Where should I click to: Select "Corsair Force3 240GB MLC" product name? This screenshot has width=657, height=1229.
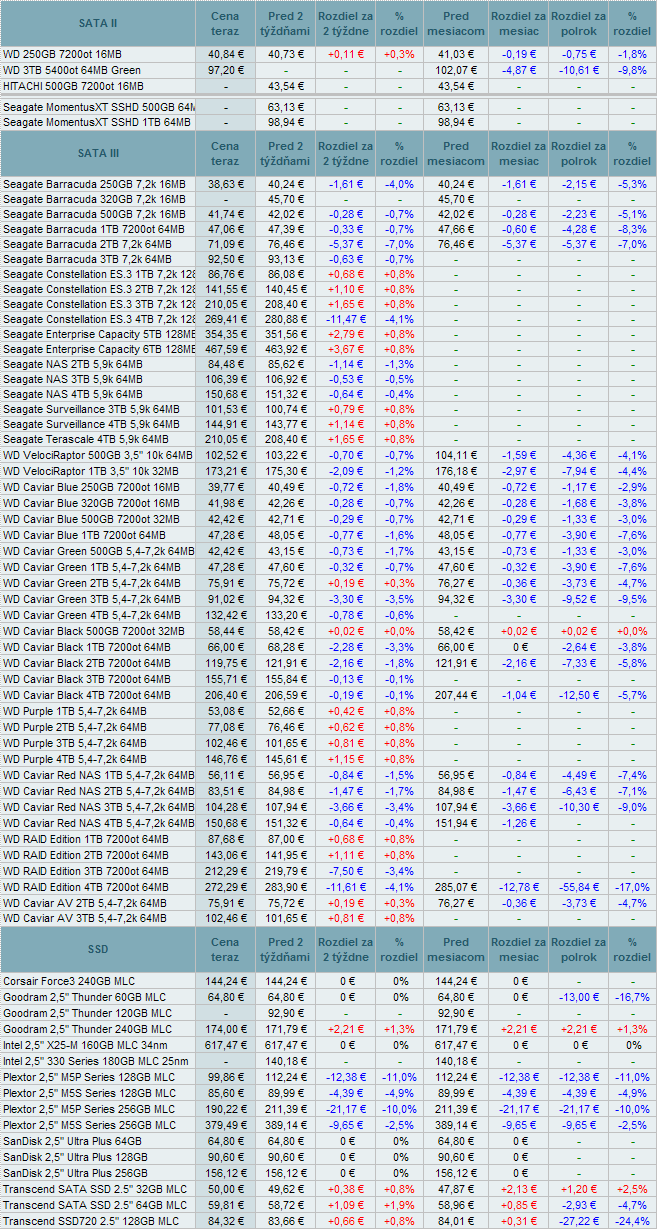[x=69, y=981]
